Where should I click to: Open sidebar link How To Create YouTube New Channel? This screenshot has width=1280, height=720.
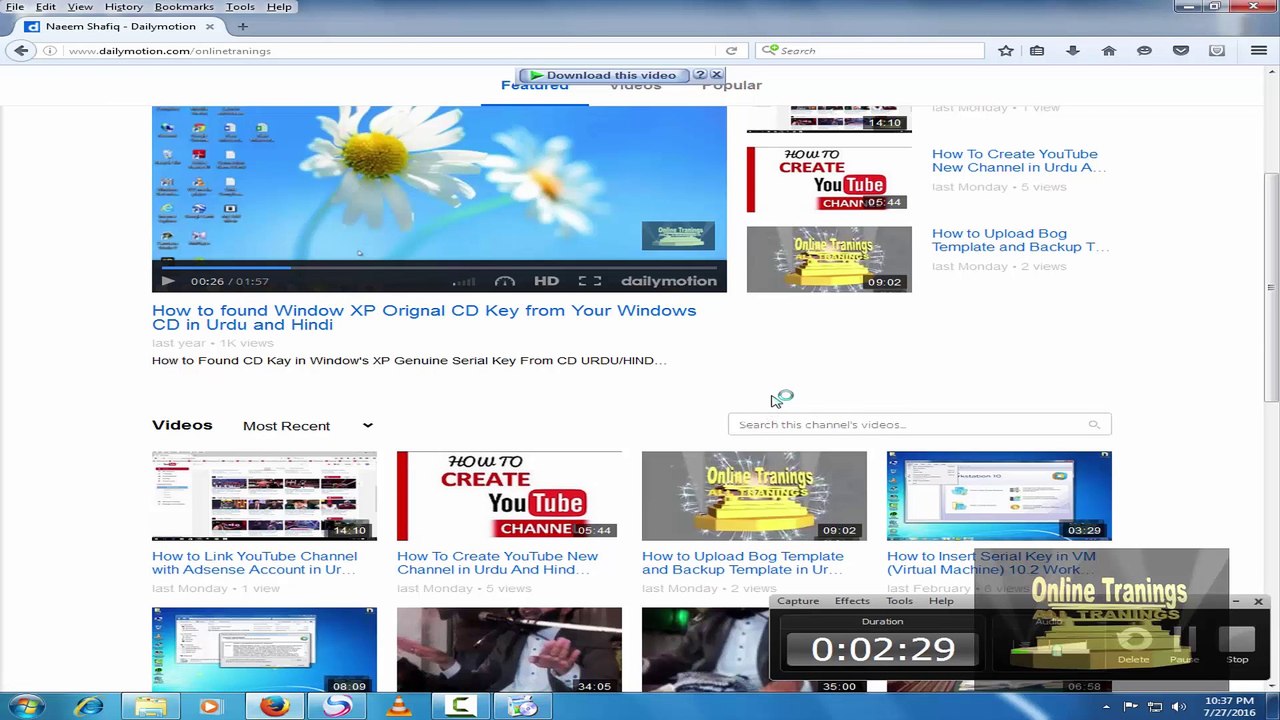point(1018,161)
